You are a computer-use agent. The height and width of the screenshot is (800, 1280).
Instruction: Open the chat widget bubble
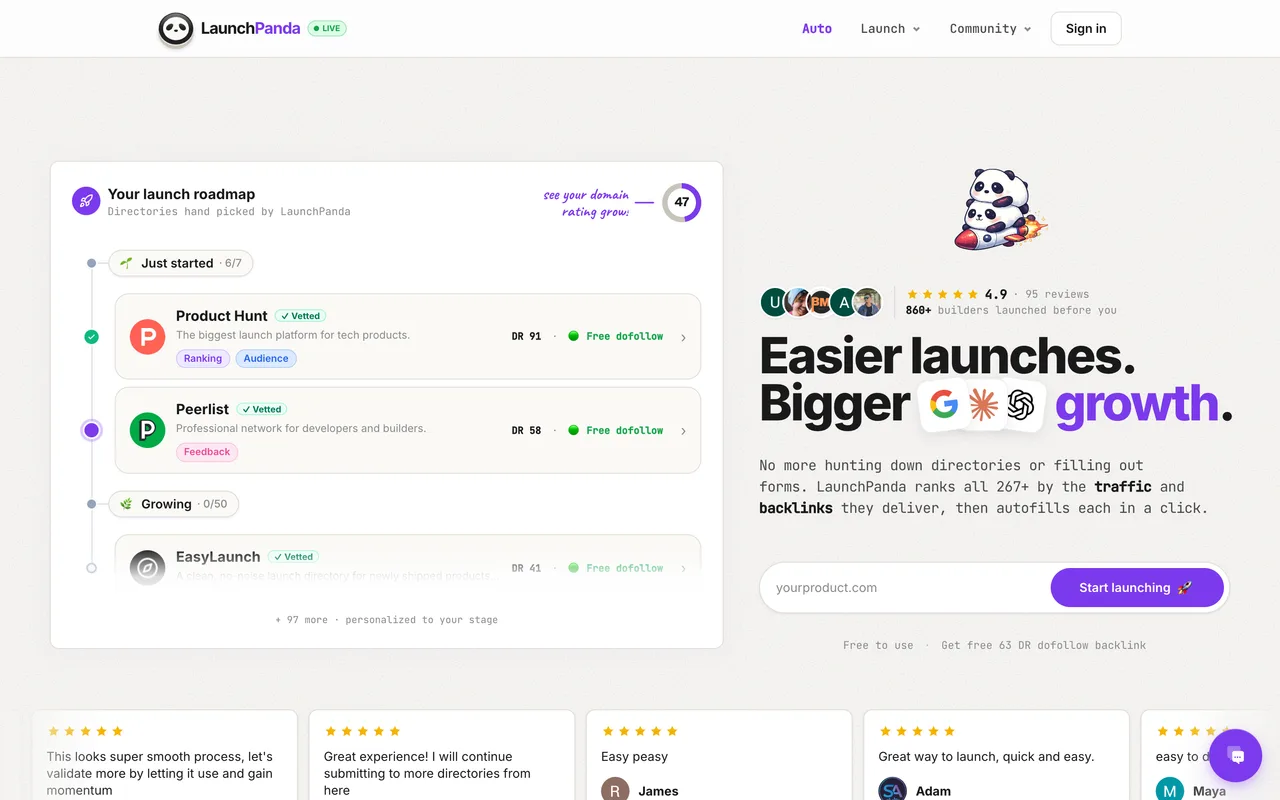[1235, 755]
